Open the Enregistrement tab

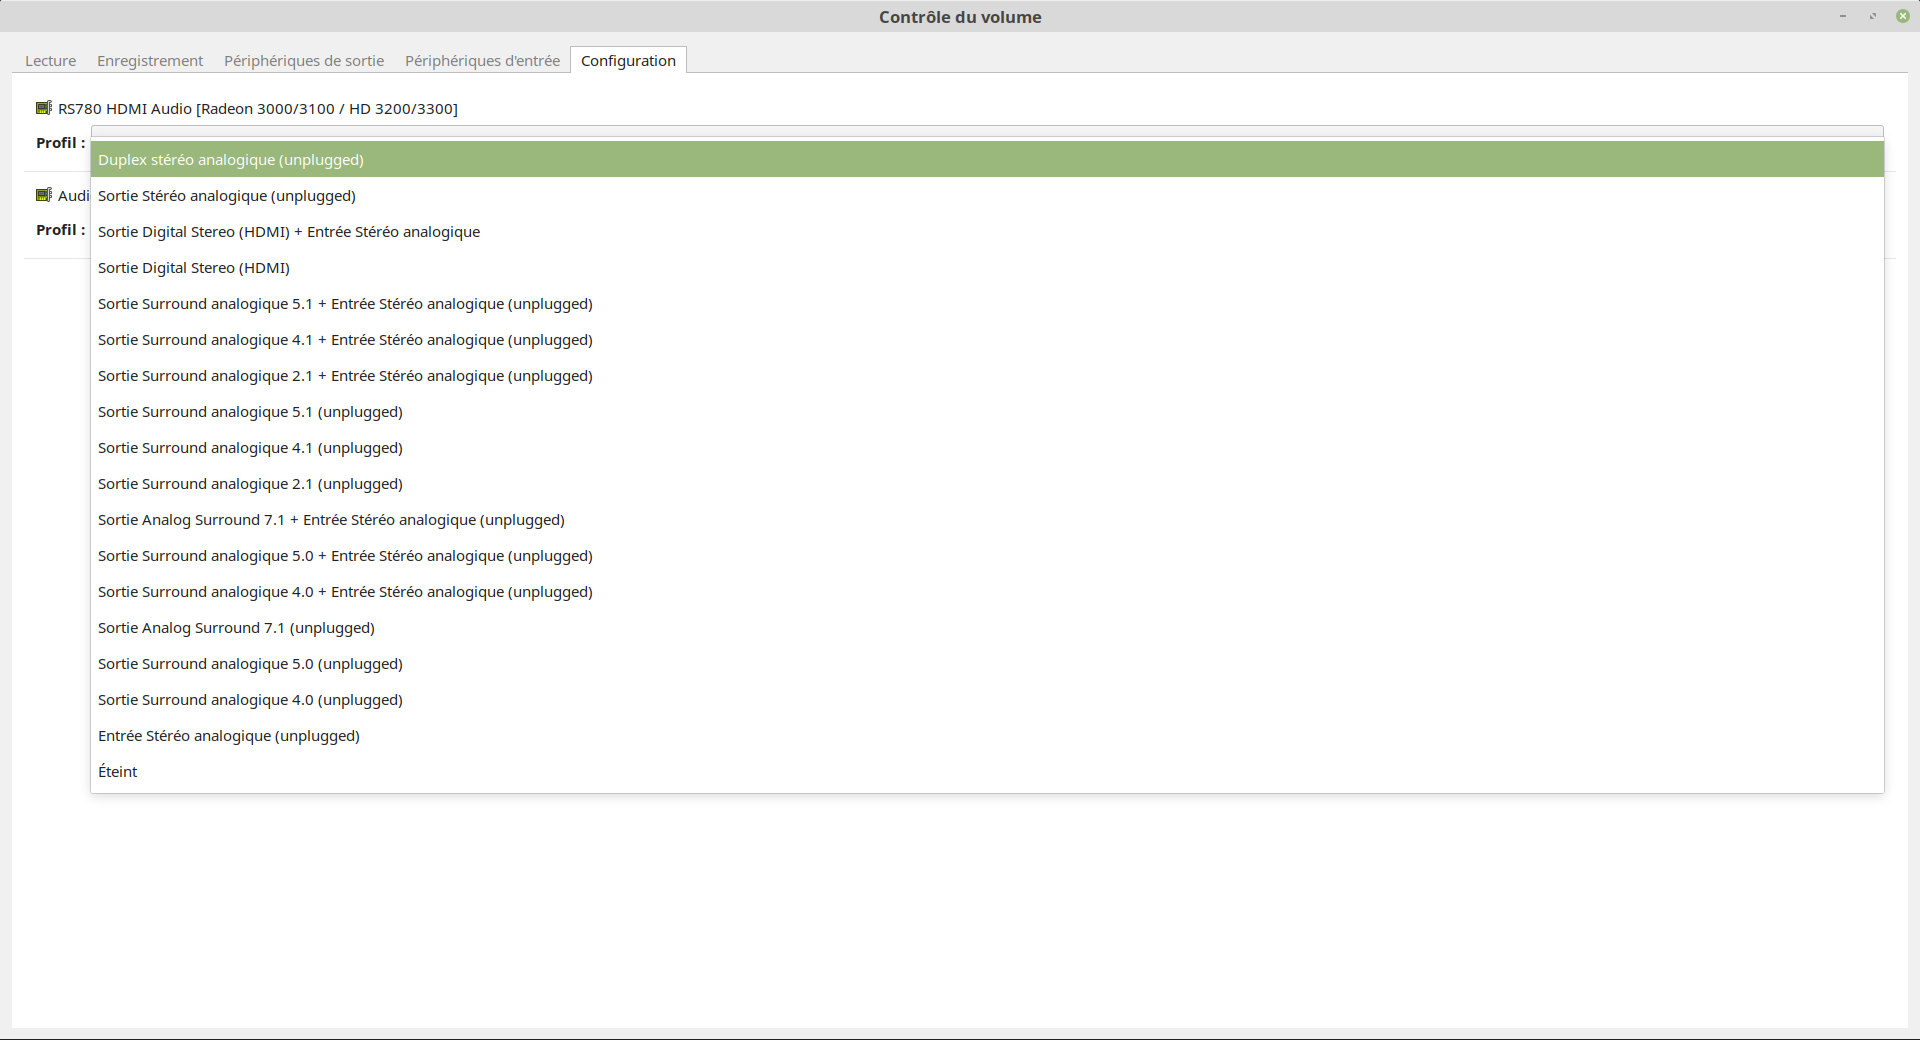pyautogui.click(x=150, y=61)
